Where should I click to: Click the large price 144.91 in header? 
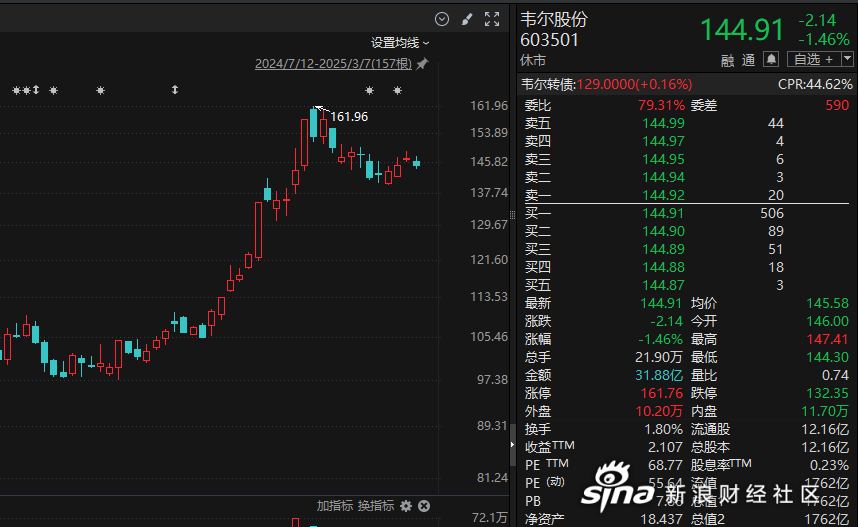tap(743, 30)
